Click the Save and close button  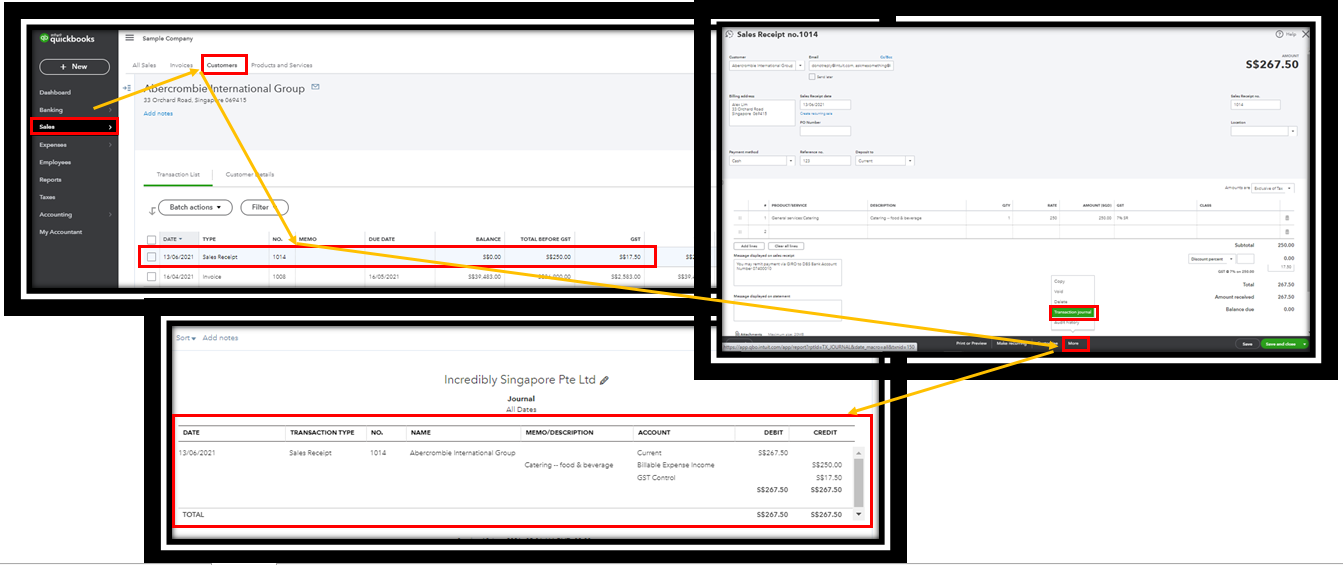point(1279,343)
